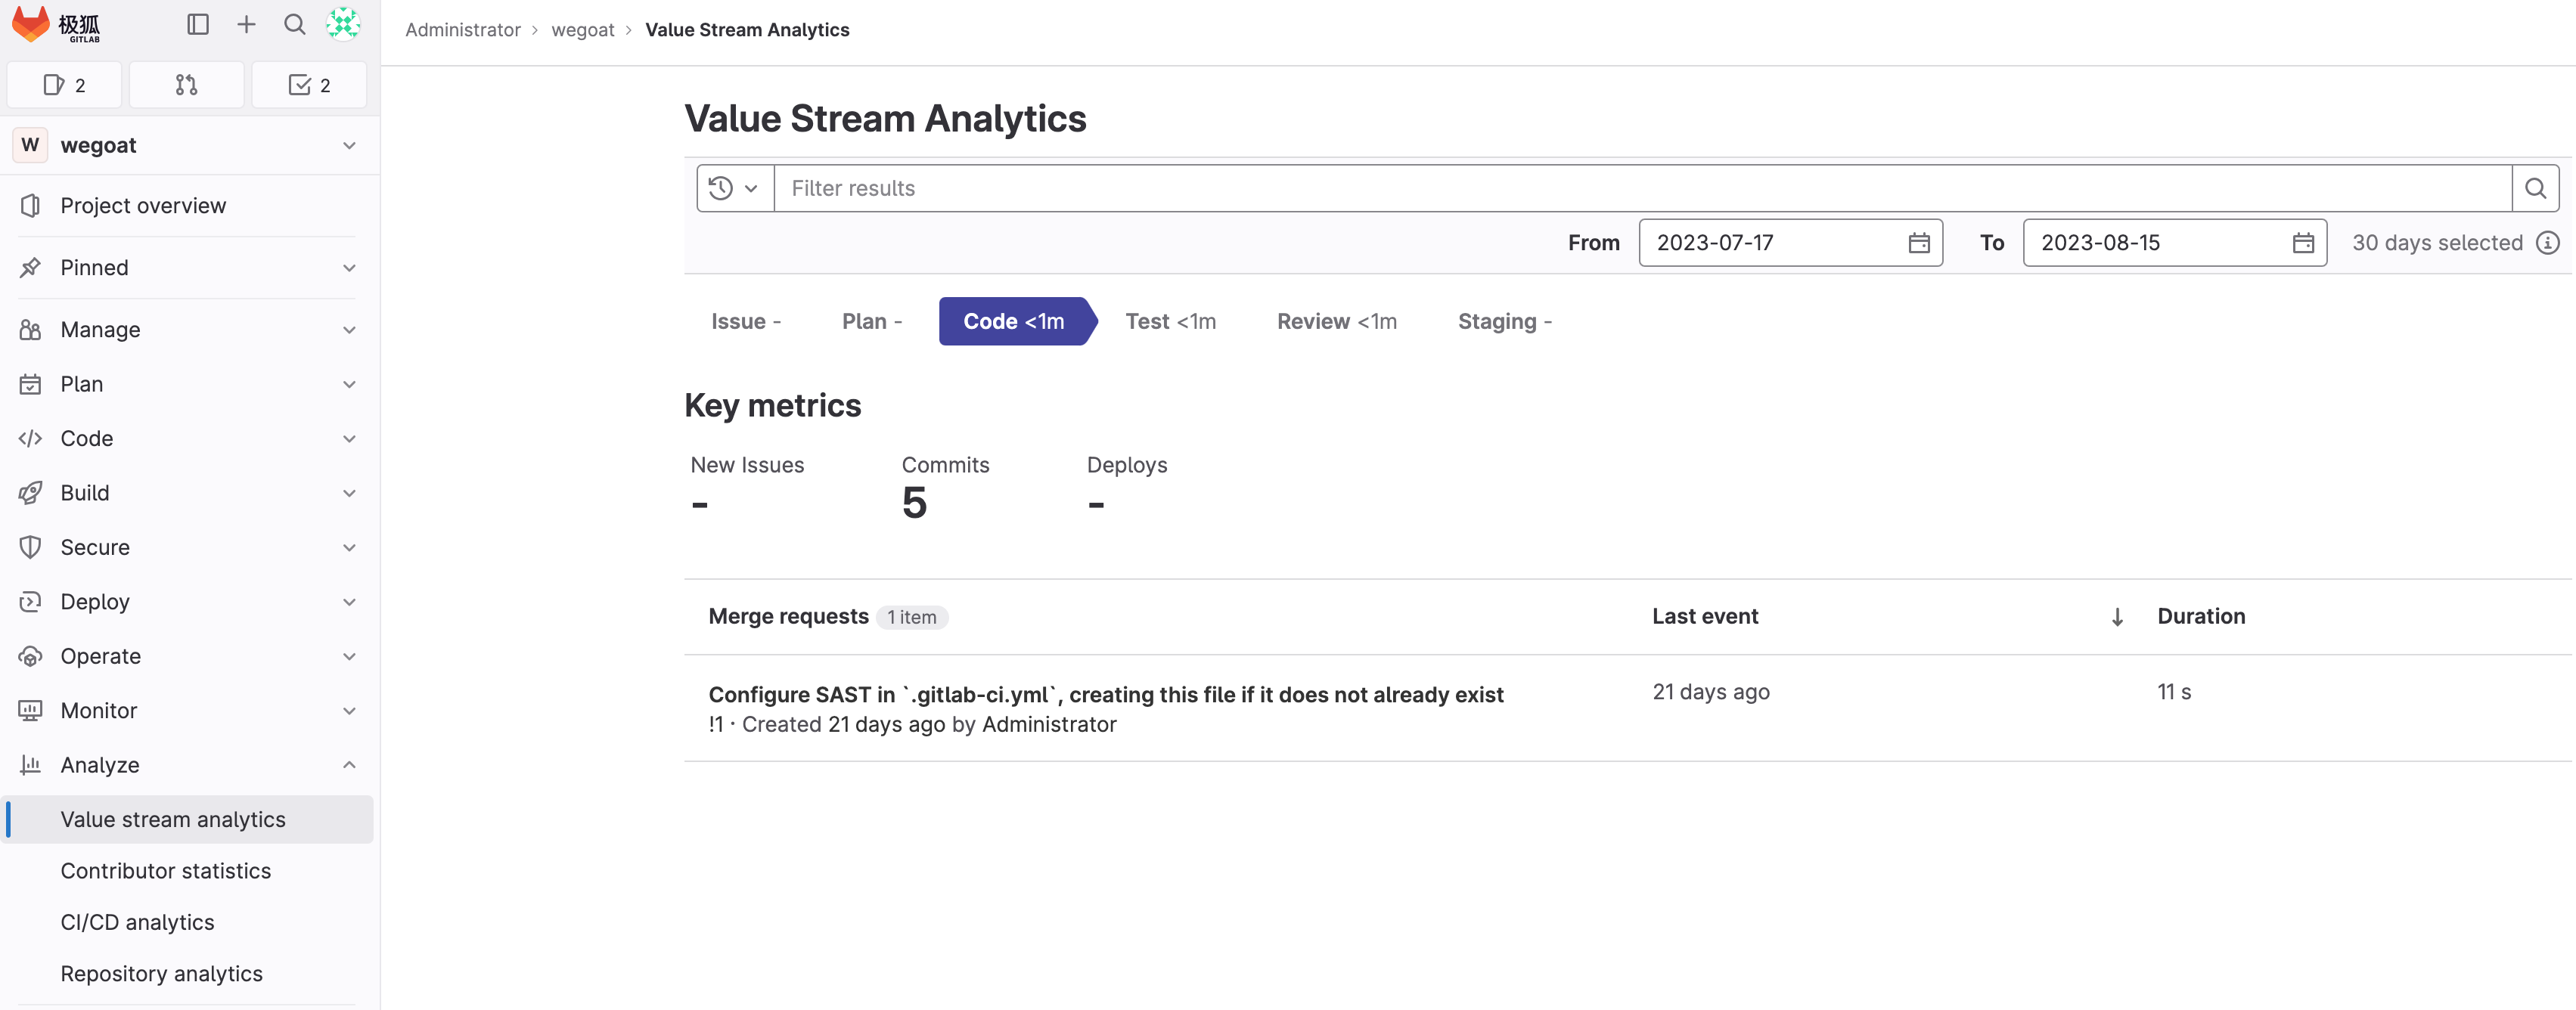Select the Test stage tab

tap(1170, 321)
